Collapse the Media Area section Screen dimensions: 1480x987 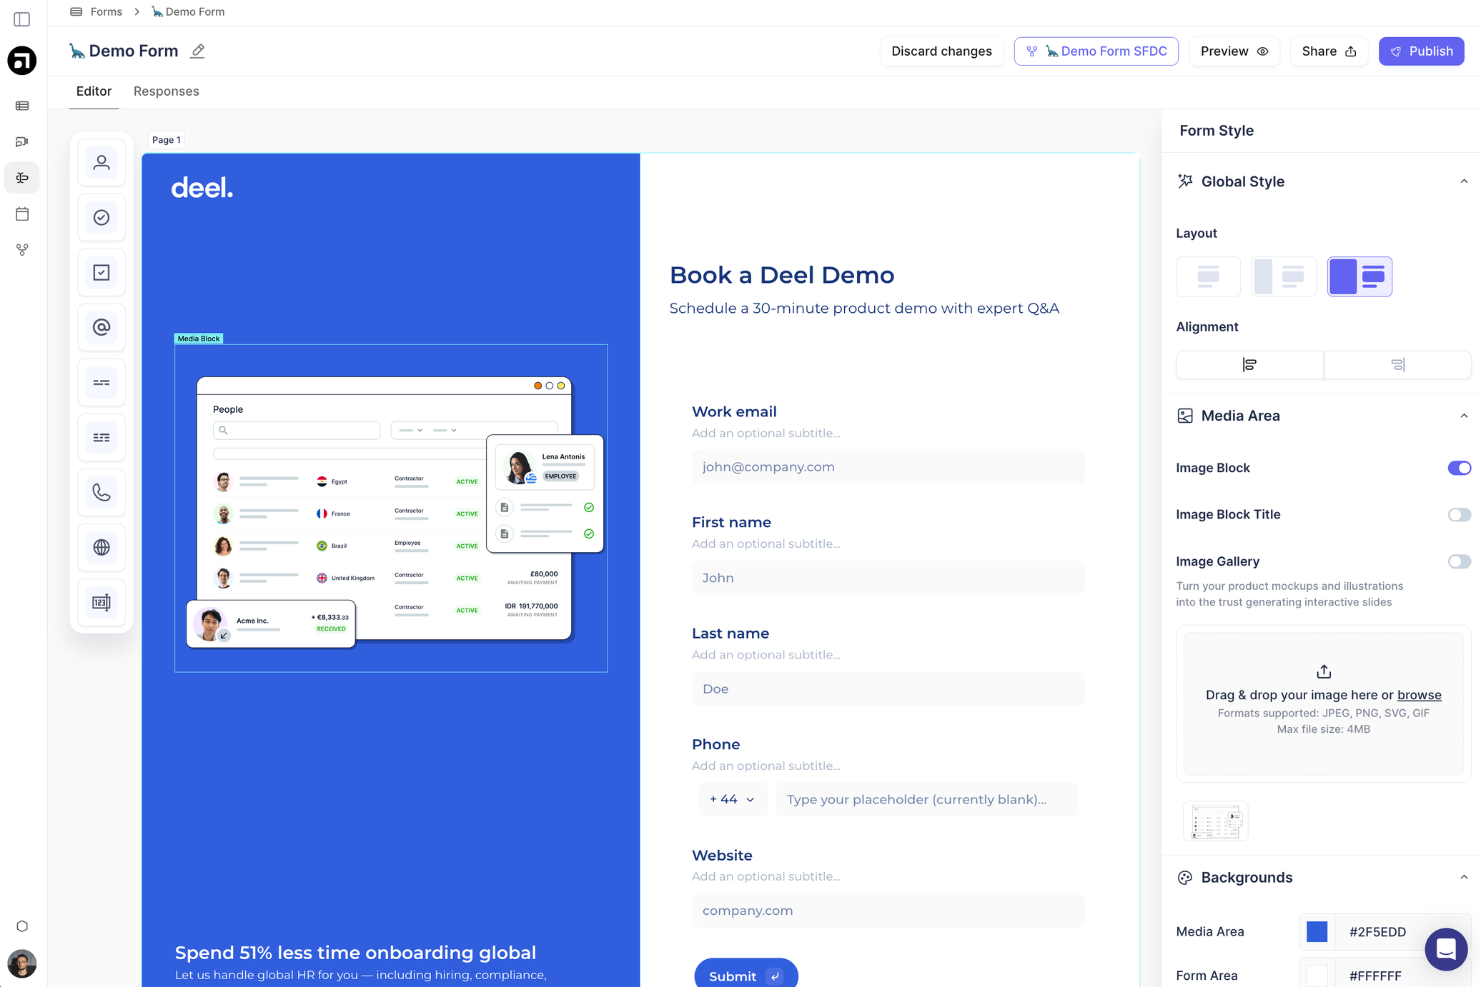[1464, 415]
